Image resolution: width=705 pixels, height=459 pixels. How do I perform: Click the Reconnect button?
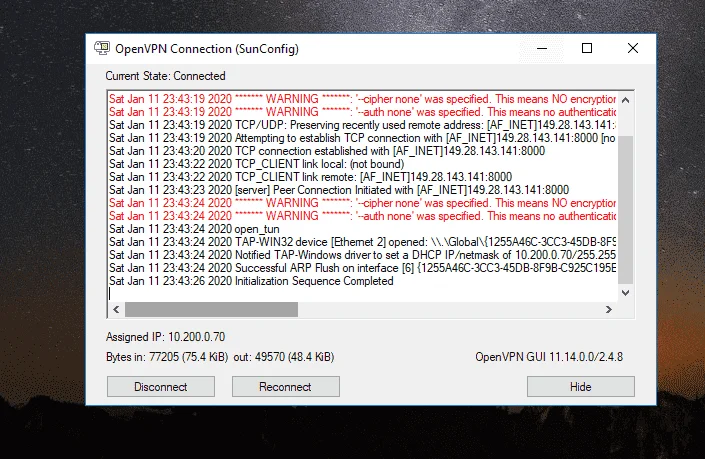(286, 387)
